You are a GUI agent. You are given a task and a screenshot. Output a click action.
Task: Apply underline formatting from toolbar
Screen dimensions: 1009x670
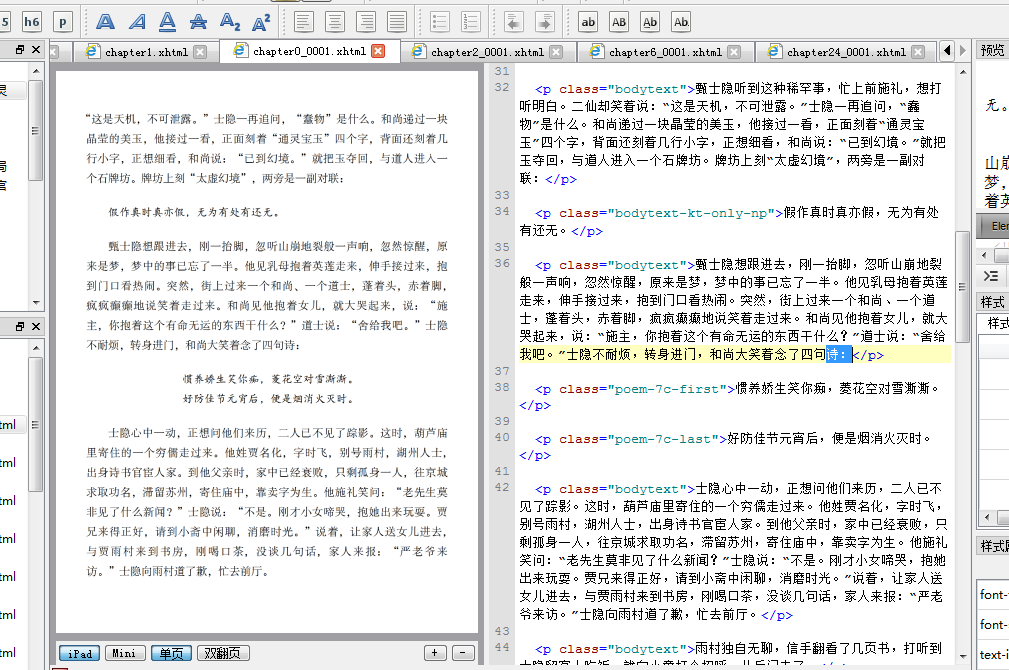(168, 21)
